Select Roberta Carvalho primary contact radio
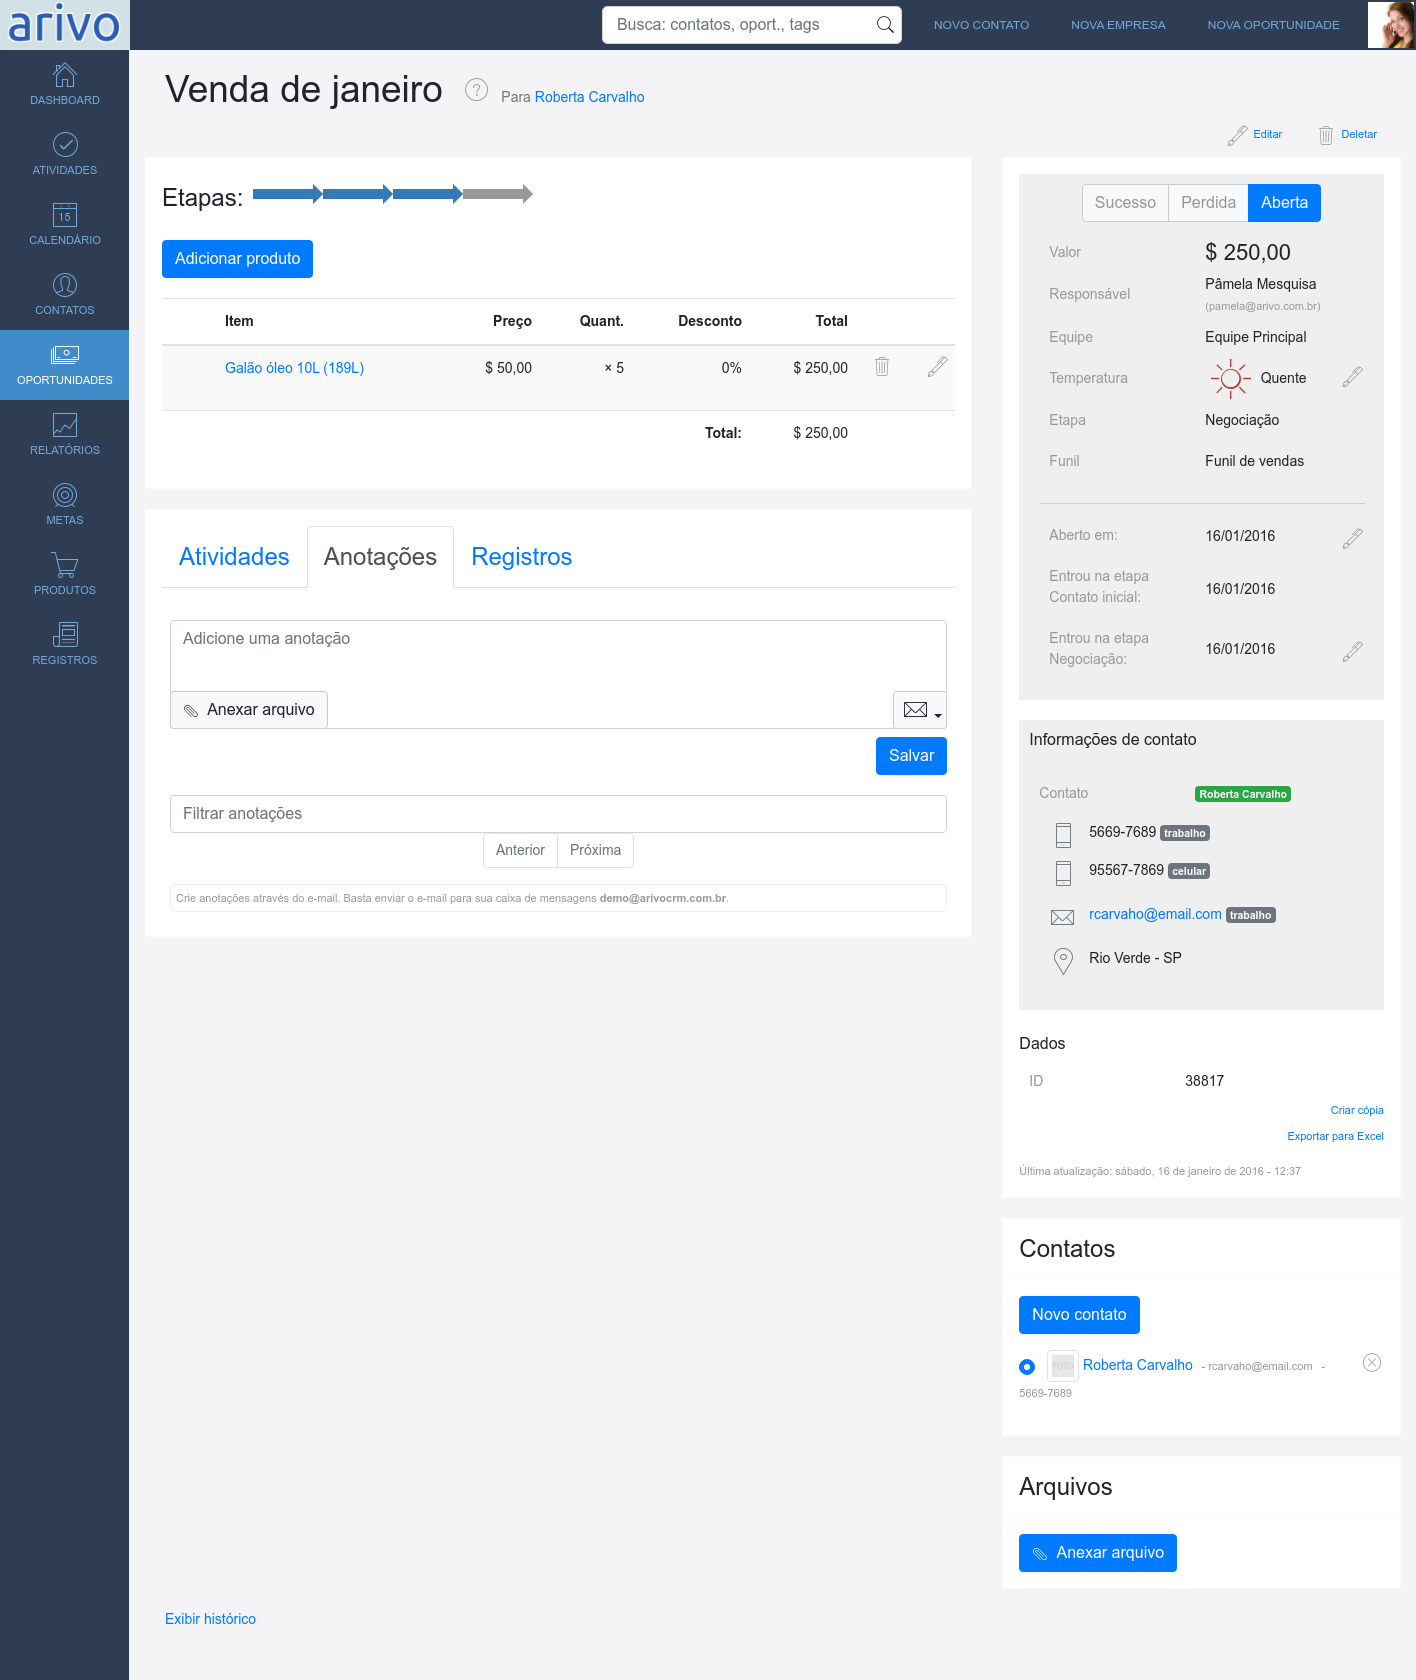Viewport: 1416px width, 1680px height. click(x=1027, y=1367)
